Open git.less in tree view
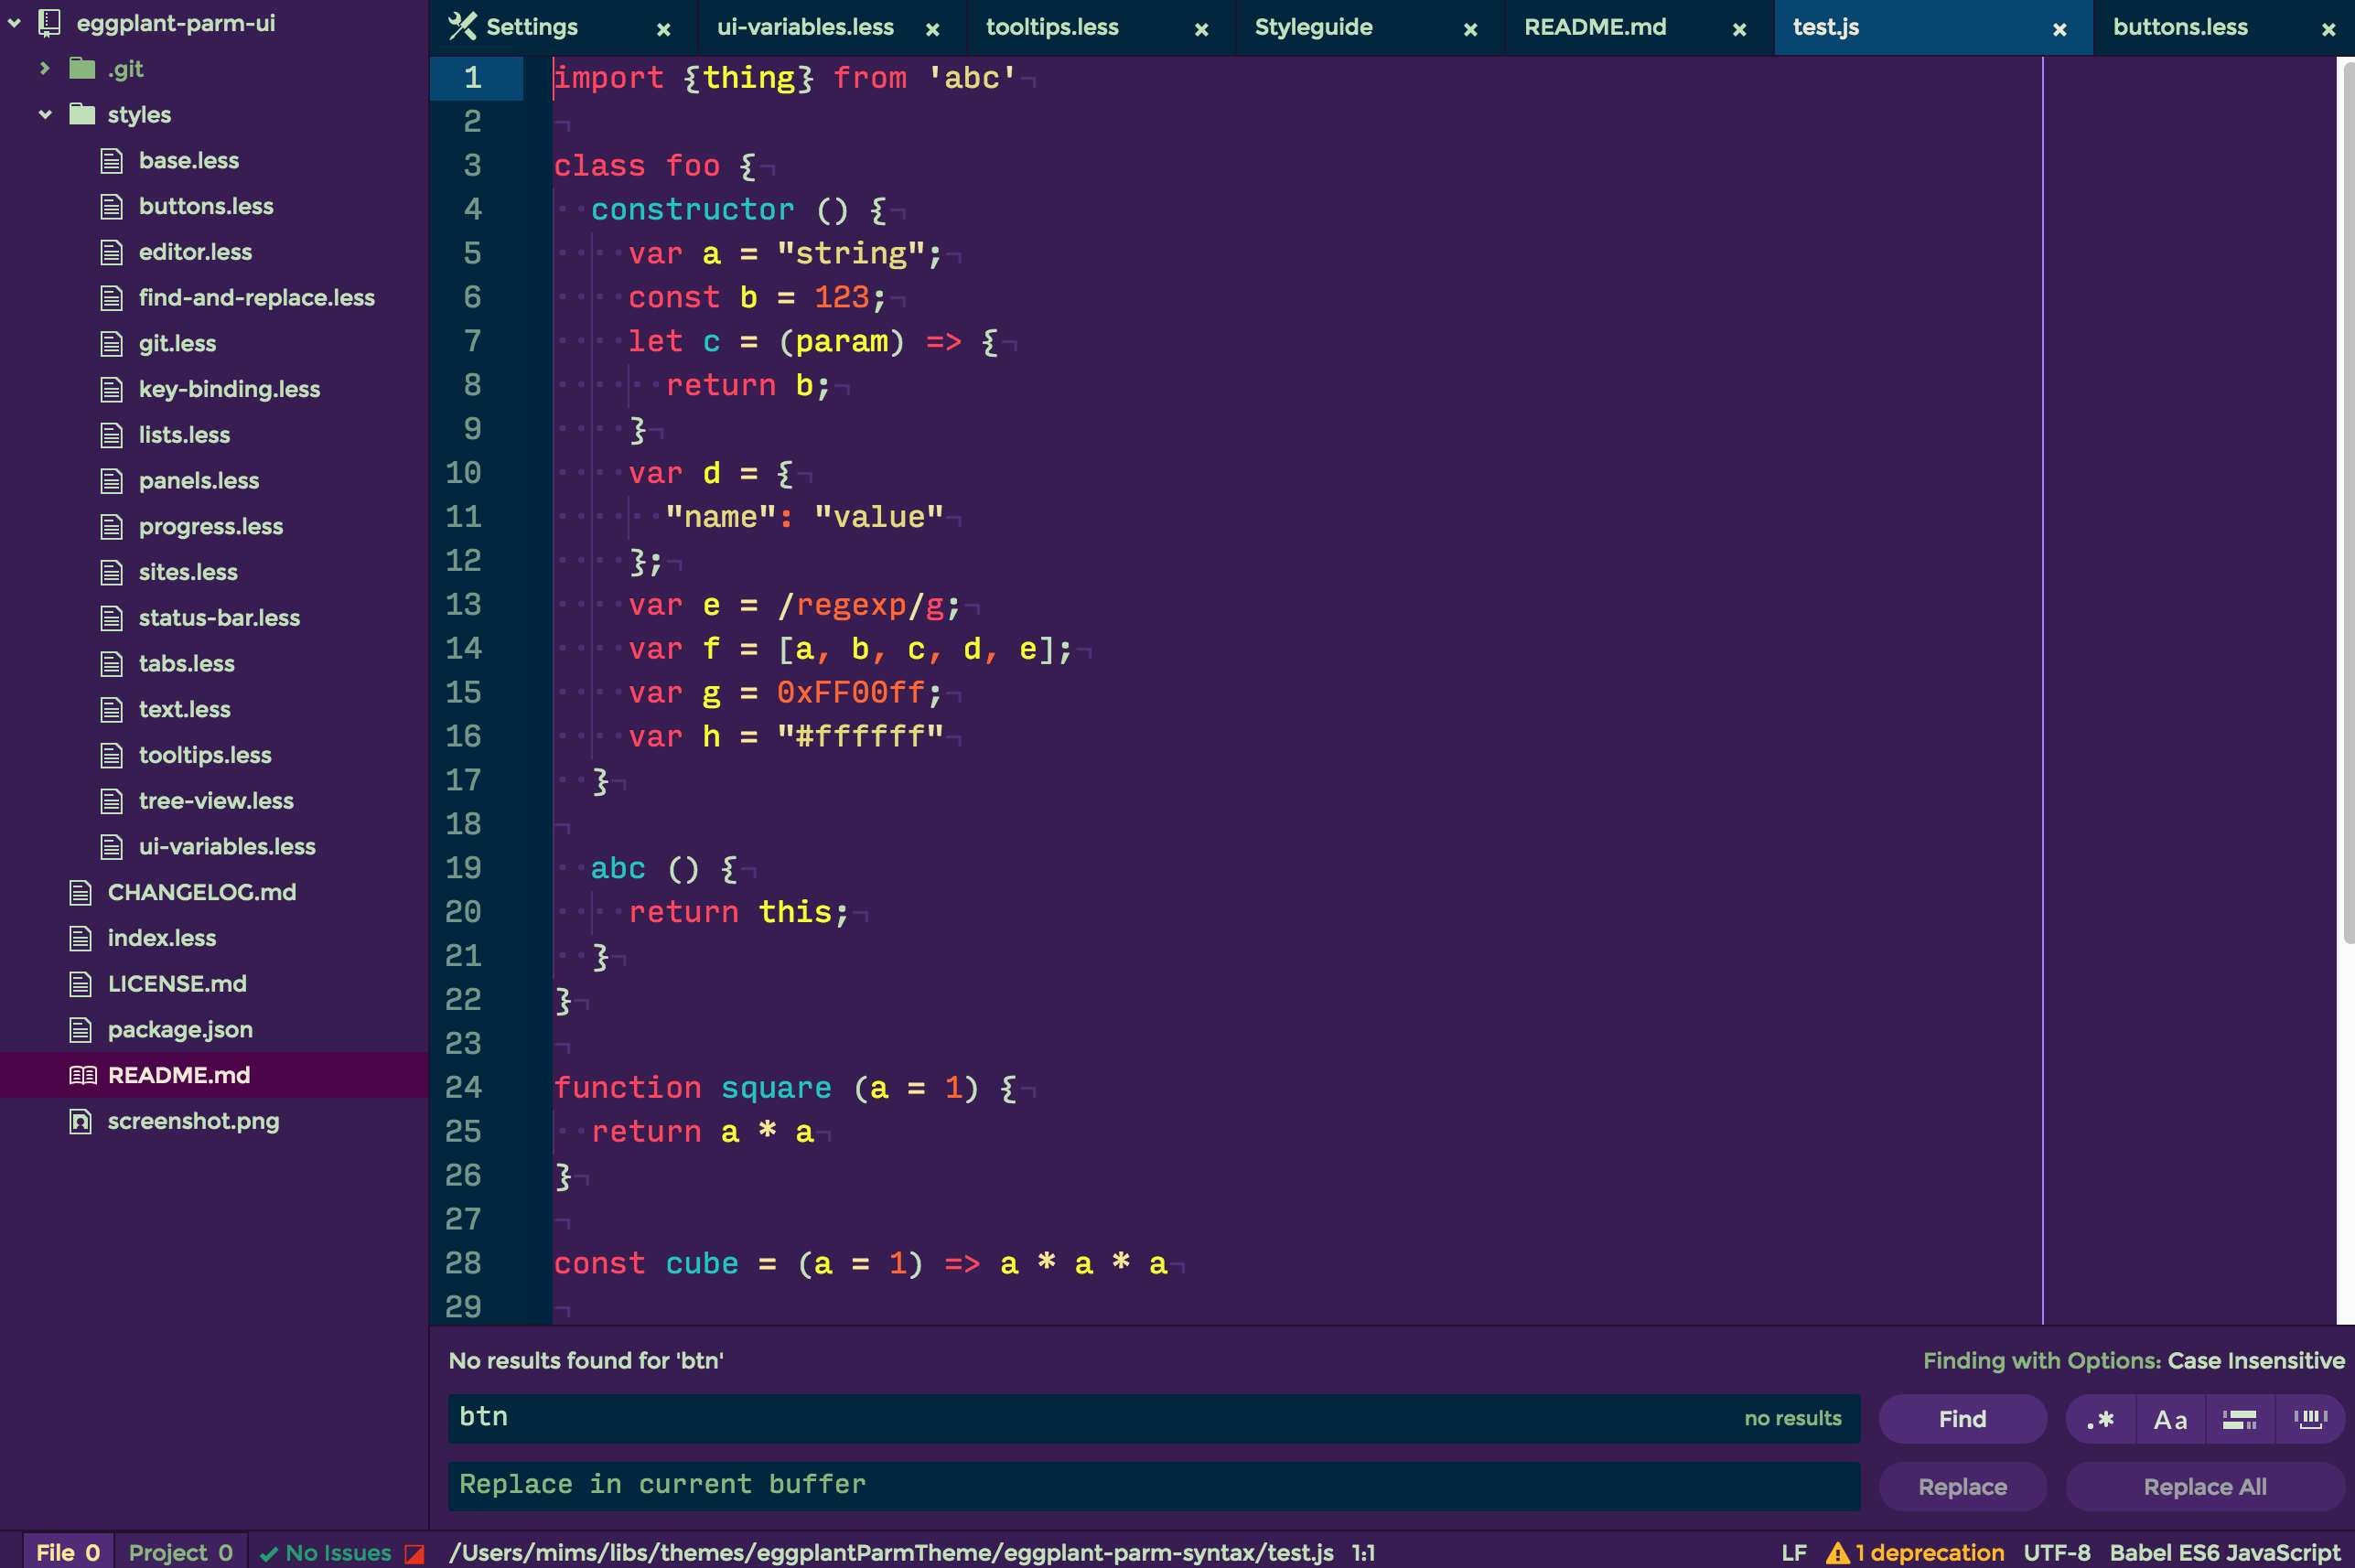Image resolution: width=2355 pixels, height=1568 pixels. click(177, 343)
